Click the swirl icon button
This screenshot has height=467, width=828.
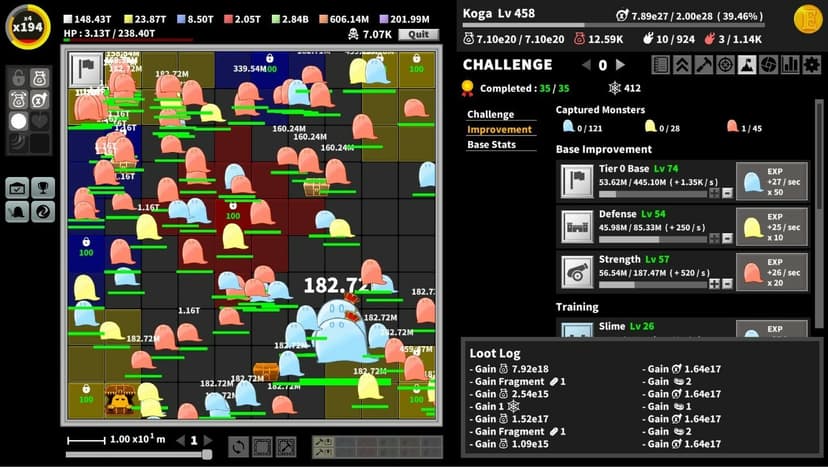tap(42, 212)
